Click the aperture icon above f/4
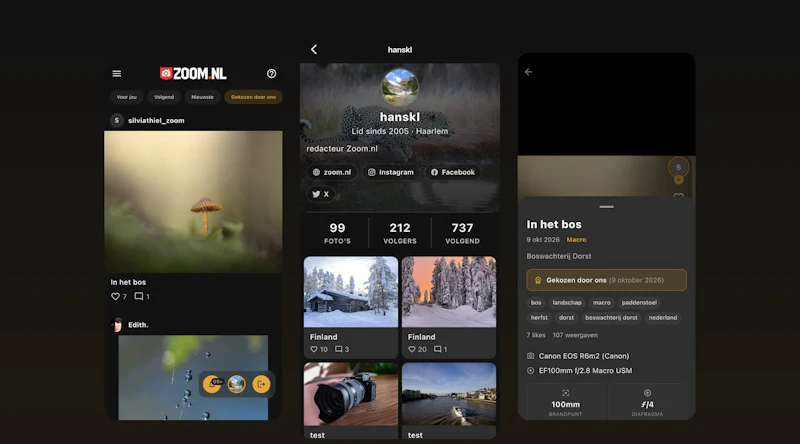This screenshot has height=444, width=800. click(x=647, y=393)
